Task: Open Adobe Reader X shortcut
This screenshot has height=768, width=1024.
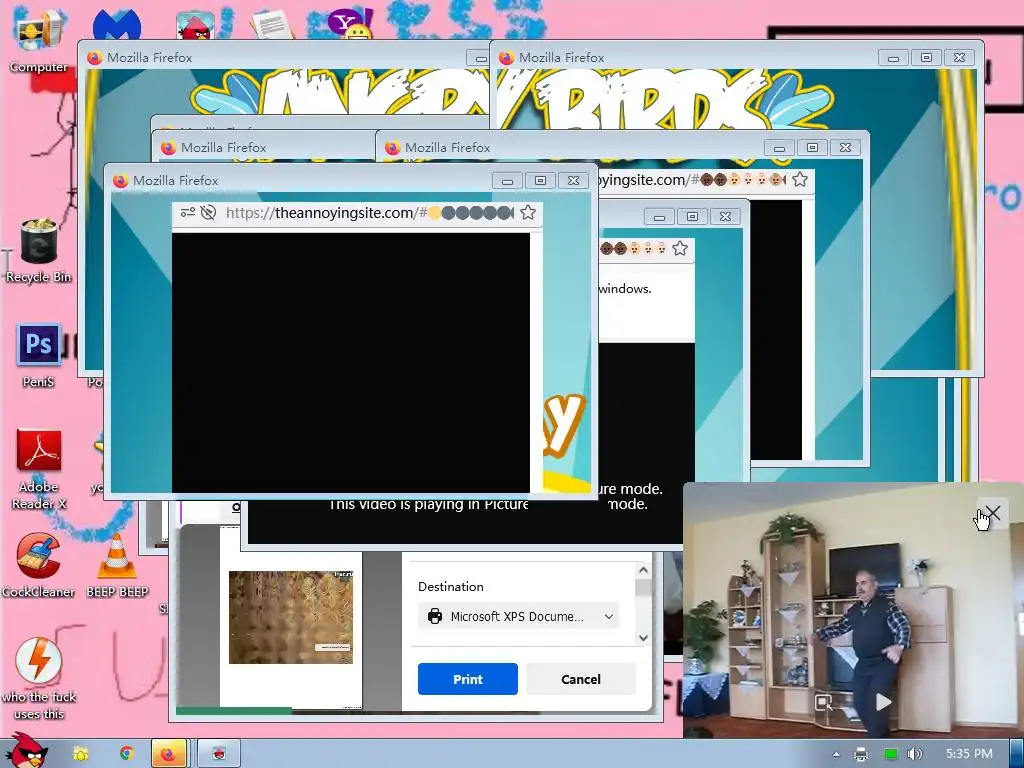Action: (x=39, y=469)
